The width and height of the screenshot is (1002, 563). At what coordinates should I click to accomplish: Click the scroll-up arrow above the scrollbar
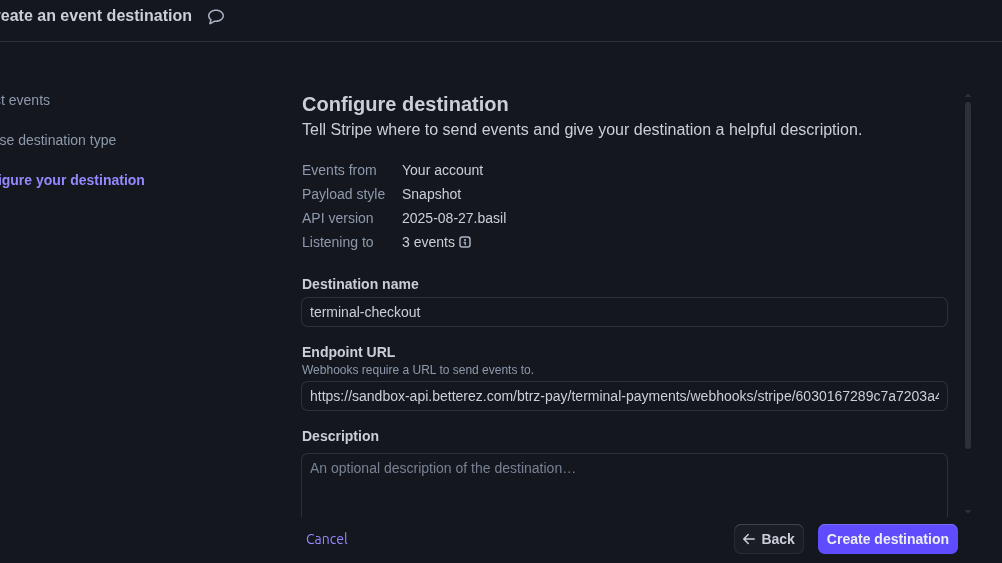point(968,96)
